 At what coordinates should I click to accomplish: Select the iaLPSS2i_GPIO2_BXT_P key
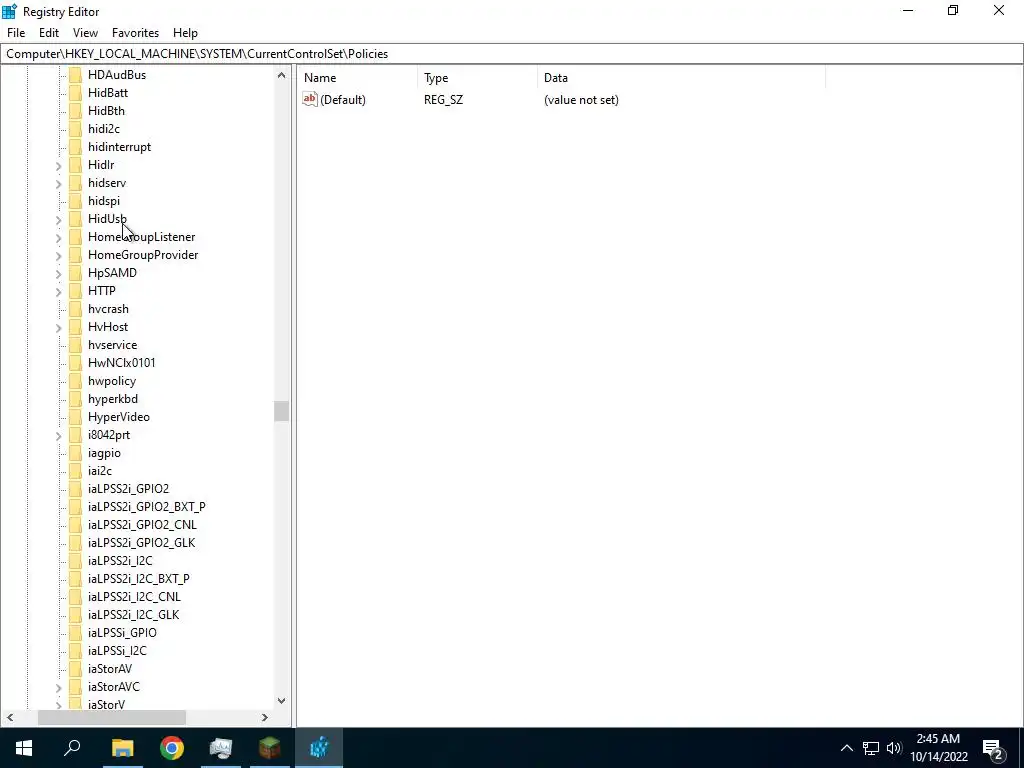[x=146, y=507]
